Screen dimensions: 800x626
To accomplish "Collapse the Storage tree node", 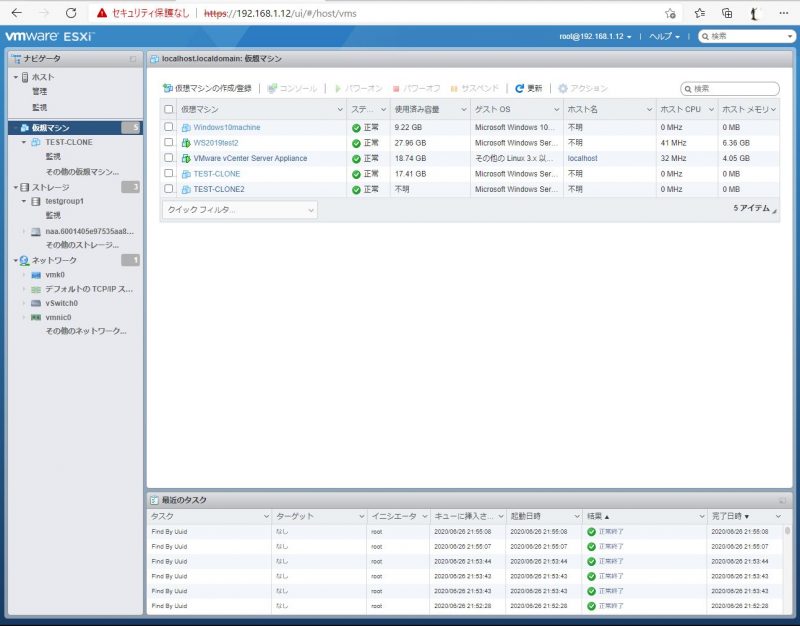I will point(16,188).
